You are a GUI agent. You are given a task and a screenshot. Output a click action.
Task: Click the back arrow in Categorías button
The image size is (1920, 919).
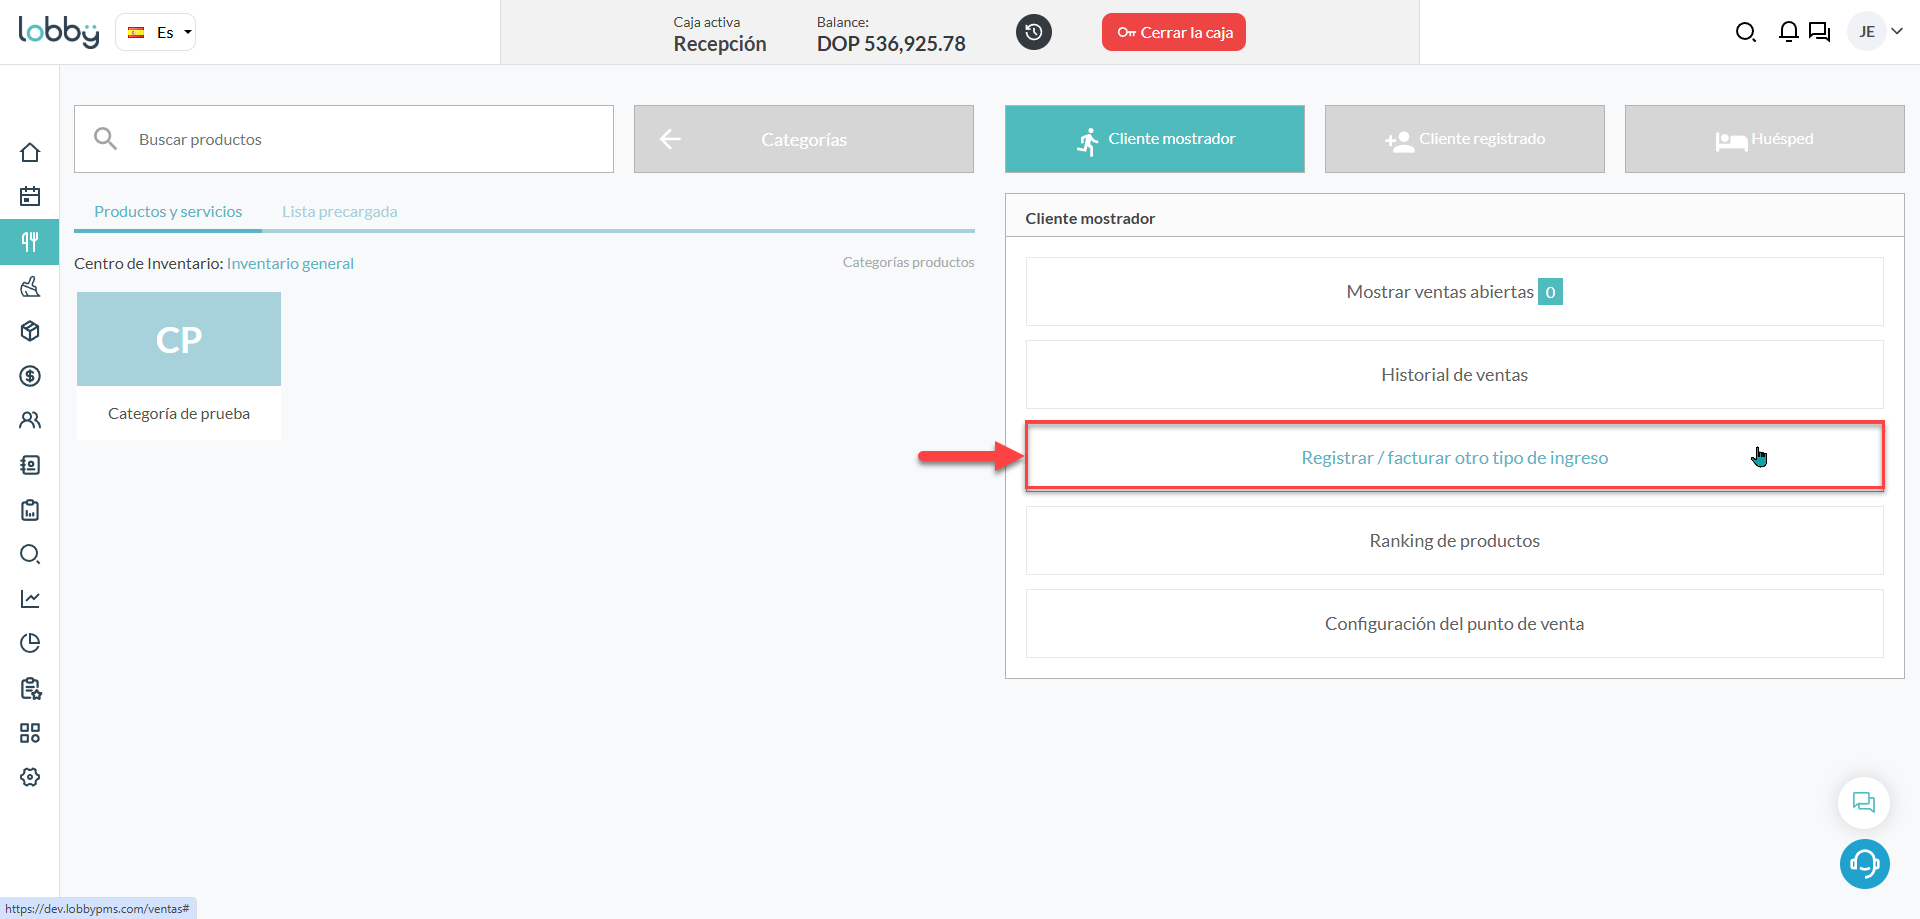pyautogui.click(x=670, y=139)
